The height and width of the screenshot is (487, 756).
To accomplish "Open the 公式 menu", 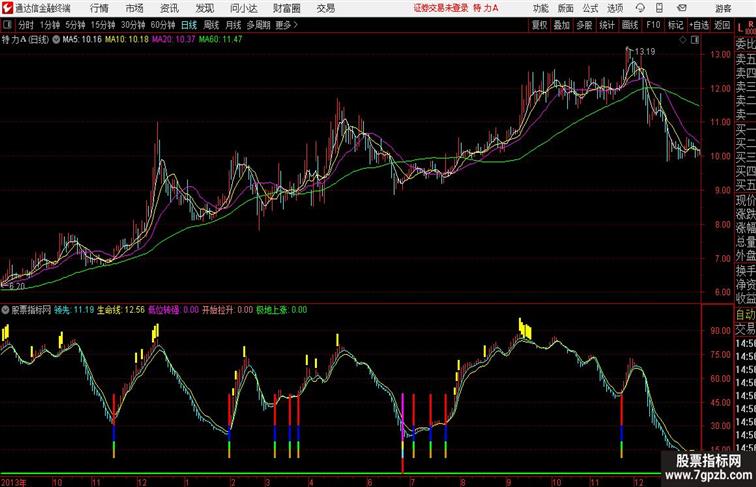I will point(590,8).
